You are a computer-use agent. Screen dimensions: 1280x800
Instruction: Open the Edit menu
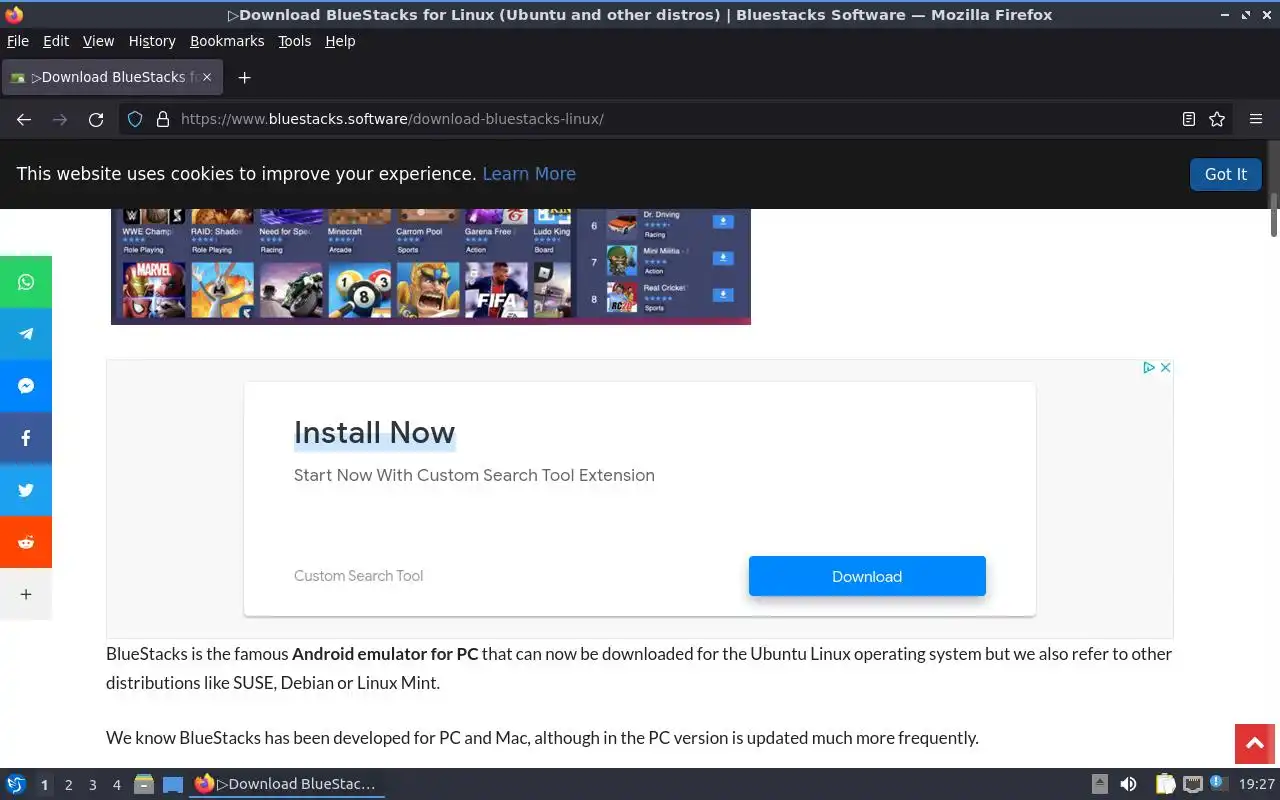pos(56,41)
